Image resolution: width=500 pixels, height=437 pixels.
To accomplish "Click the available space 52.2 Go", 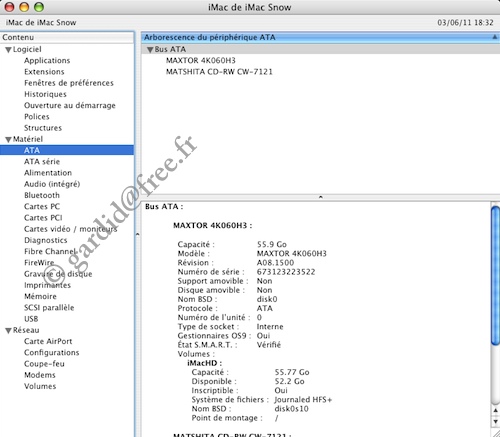I will click(x=289, y=381).
